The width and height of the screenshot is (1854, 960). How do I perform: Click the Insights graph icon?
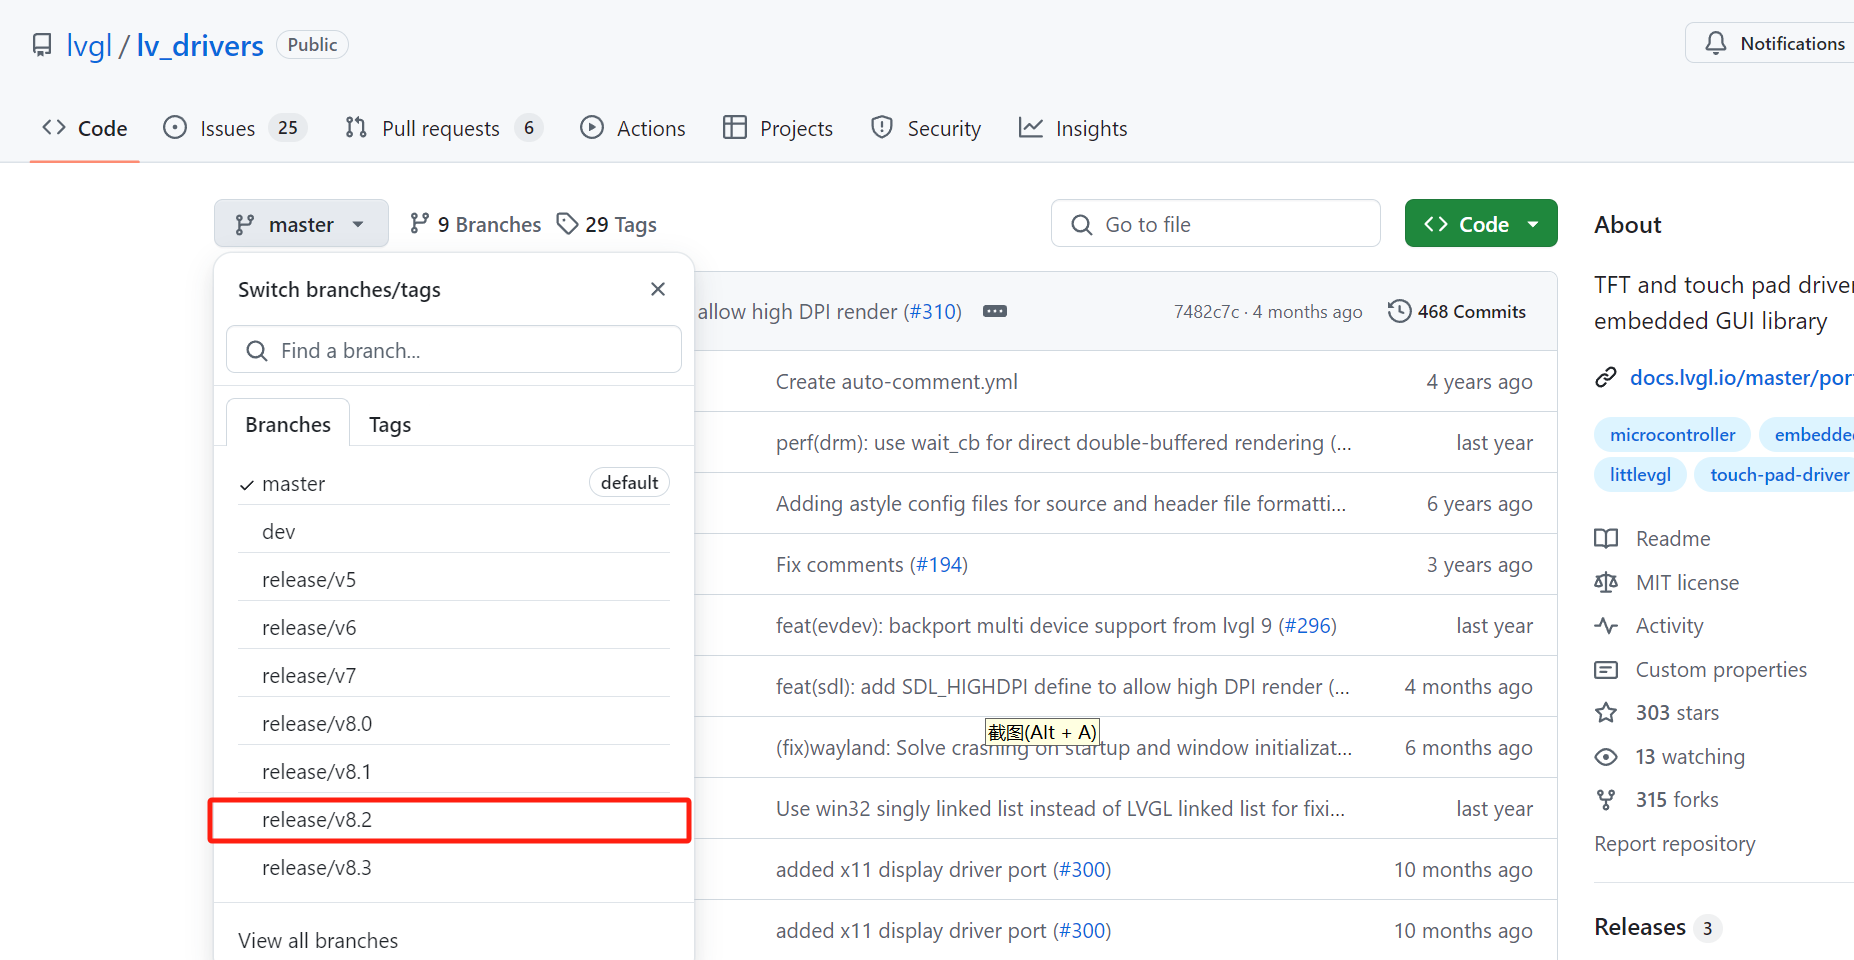1031,128
